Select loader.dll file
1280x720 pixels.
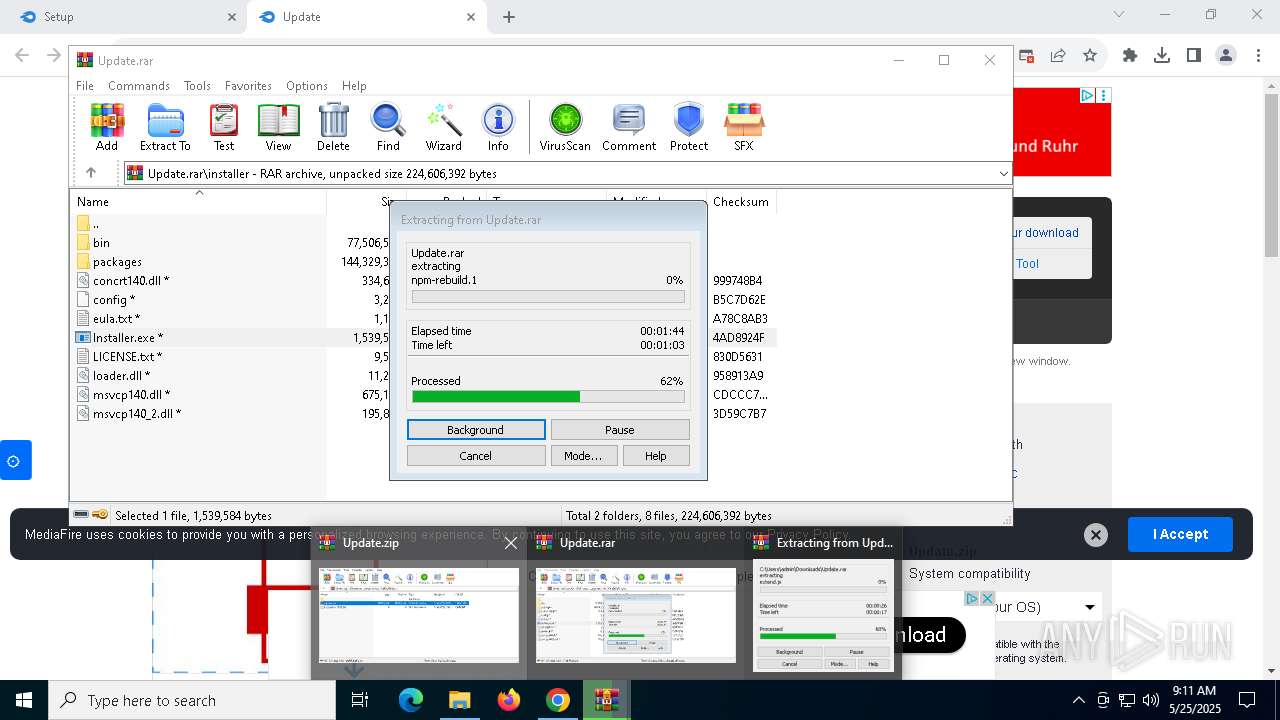121,376
